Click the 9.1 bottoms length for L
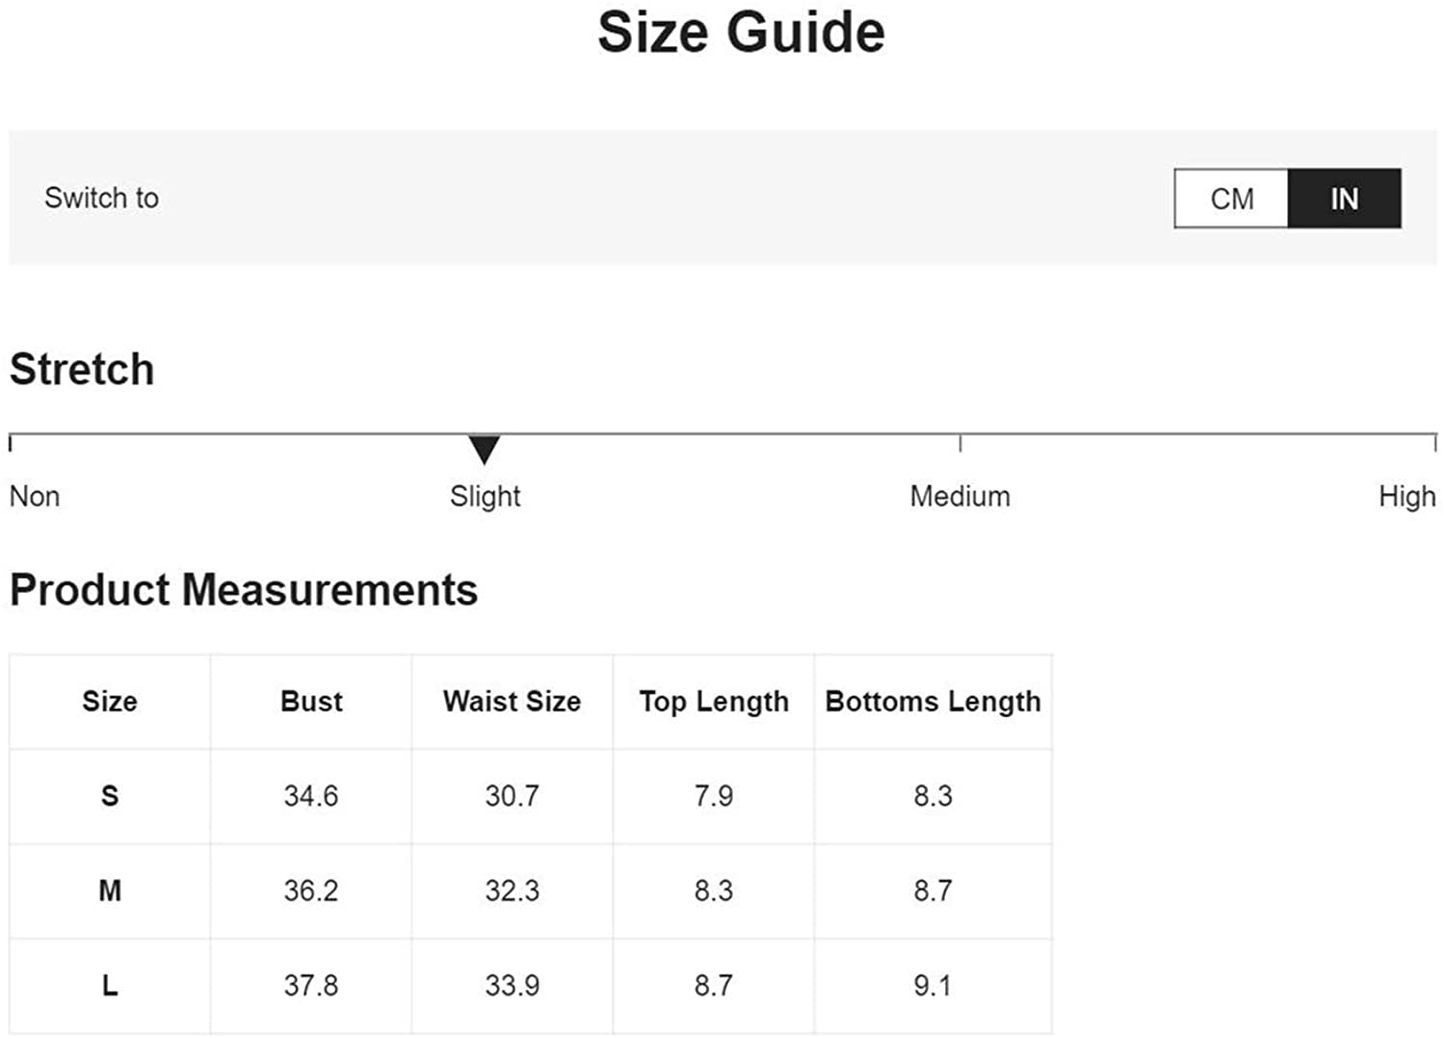The height and width of the screenshot is (1038, 1445). pyautogui.click(x=932, y=985)
